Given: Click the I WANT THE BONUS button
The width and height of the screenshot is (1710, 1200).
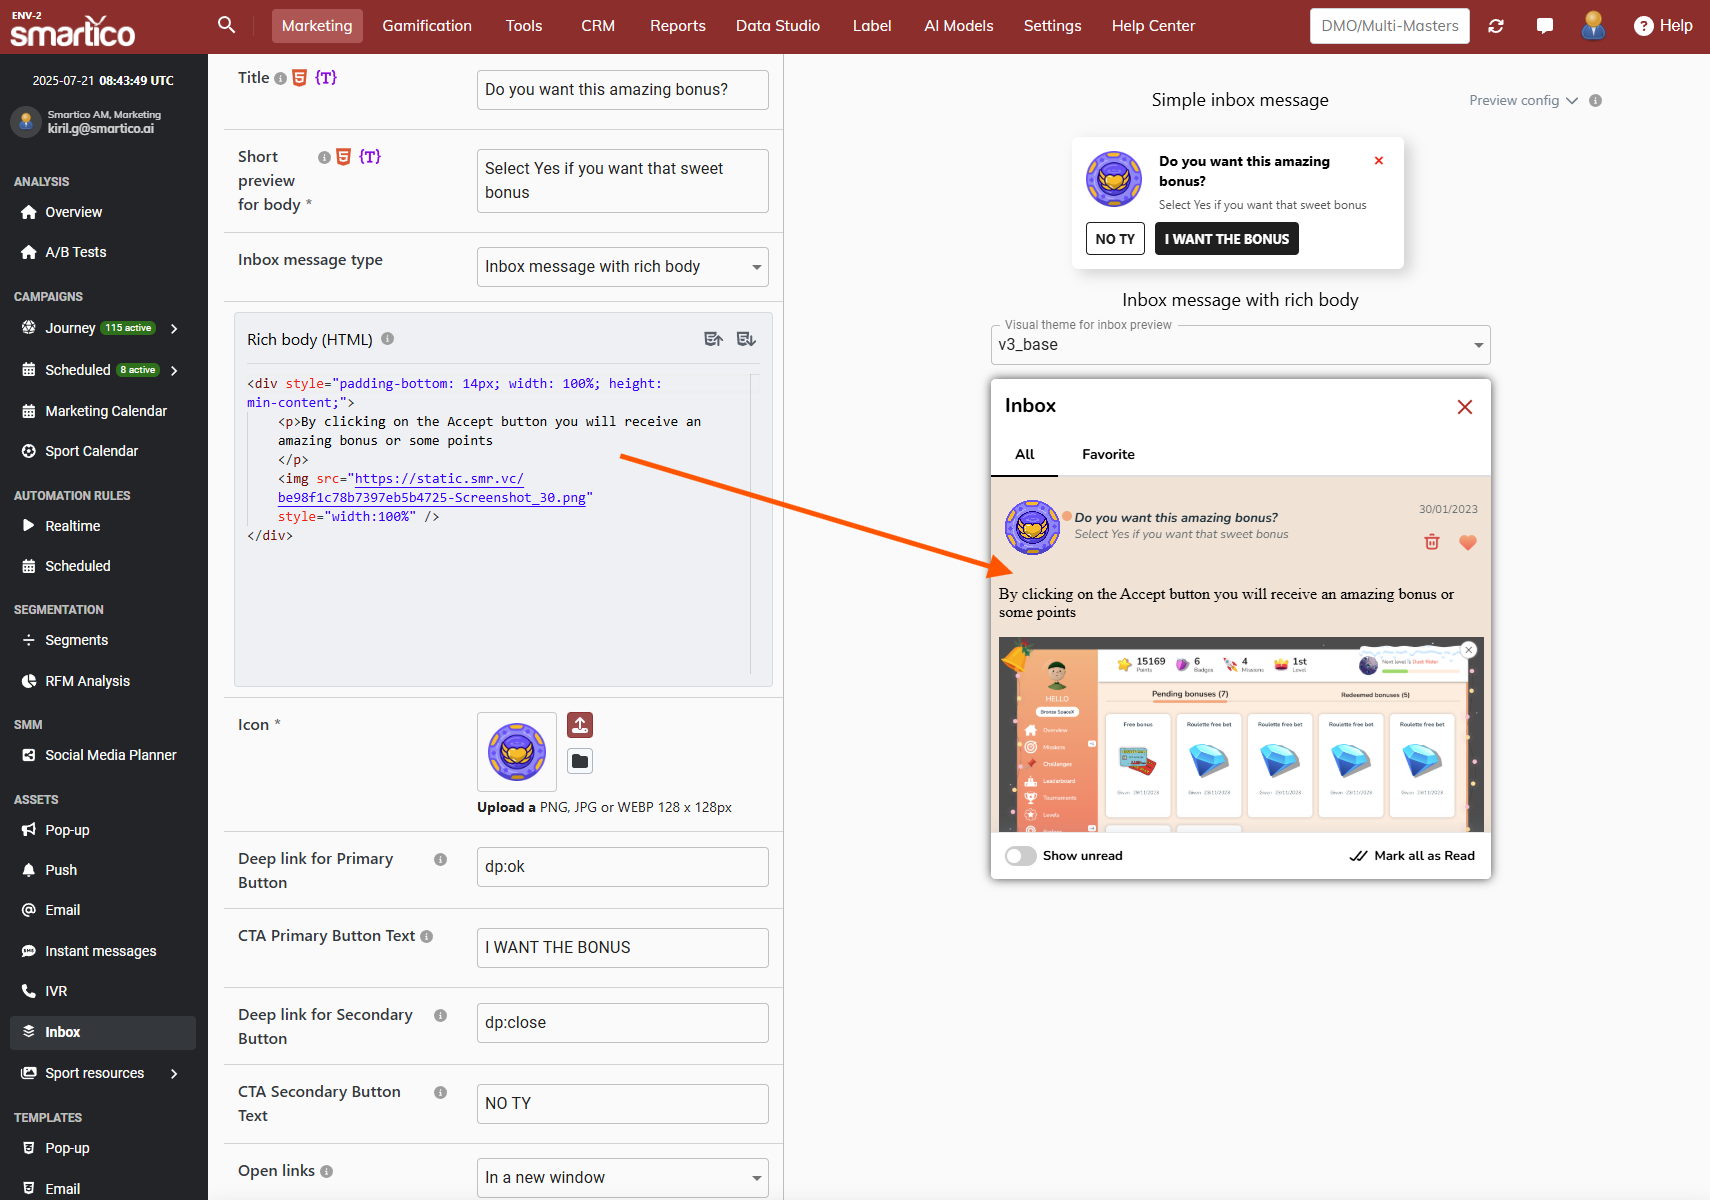Looking at the screenshot, I should tap(1226, 239).
